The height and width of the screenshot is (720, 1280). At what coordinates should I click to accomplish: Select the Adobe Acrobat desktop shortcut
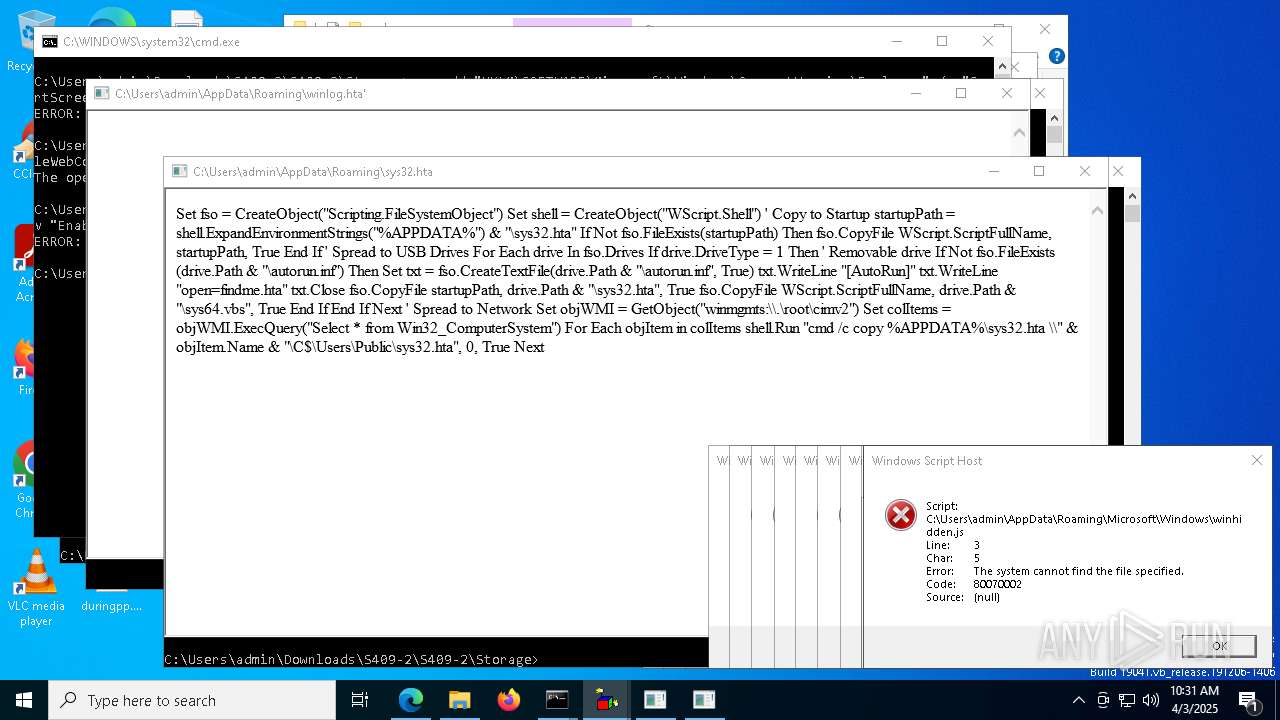point(23,262)
